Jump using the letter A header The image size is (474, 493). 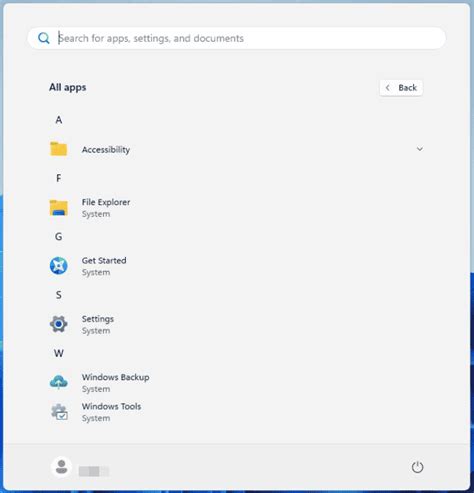click(59, 120)
